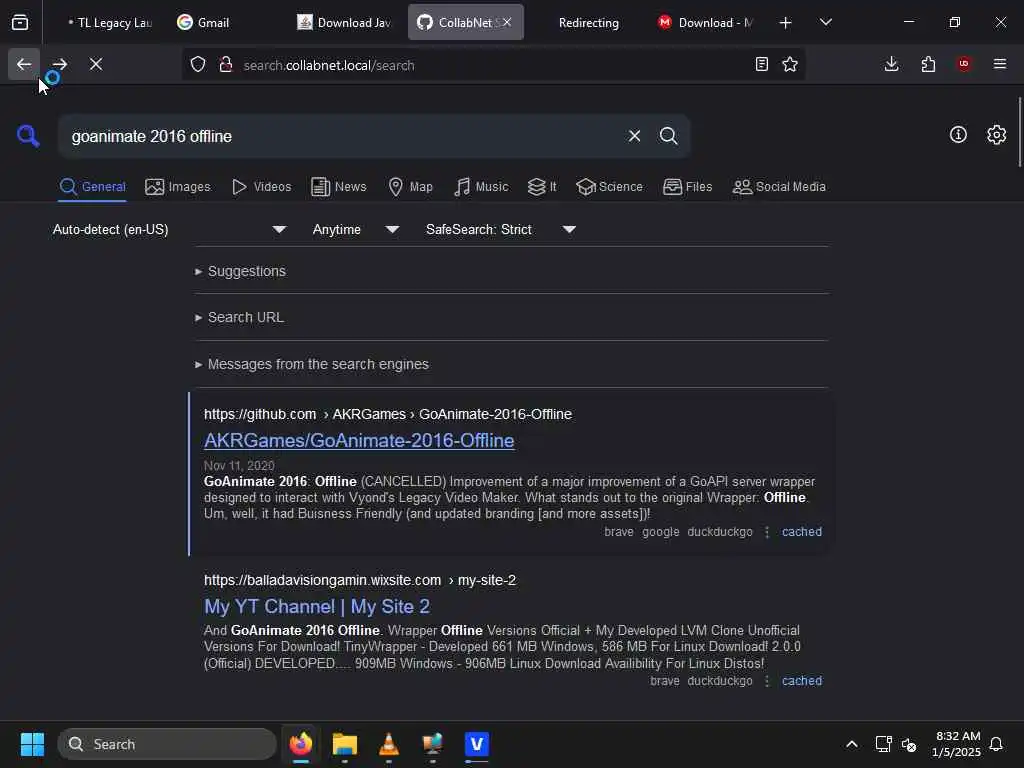Screen dimensions: 1024x768
Task: Open the clock showing 8:32 AM
Action: click(957, 744)
